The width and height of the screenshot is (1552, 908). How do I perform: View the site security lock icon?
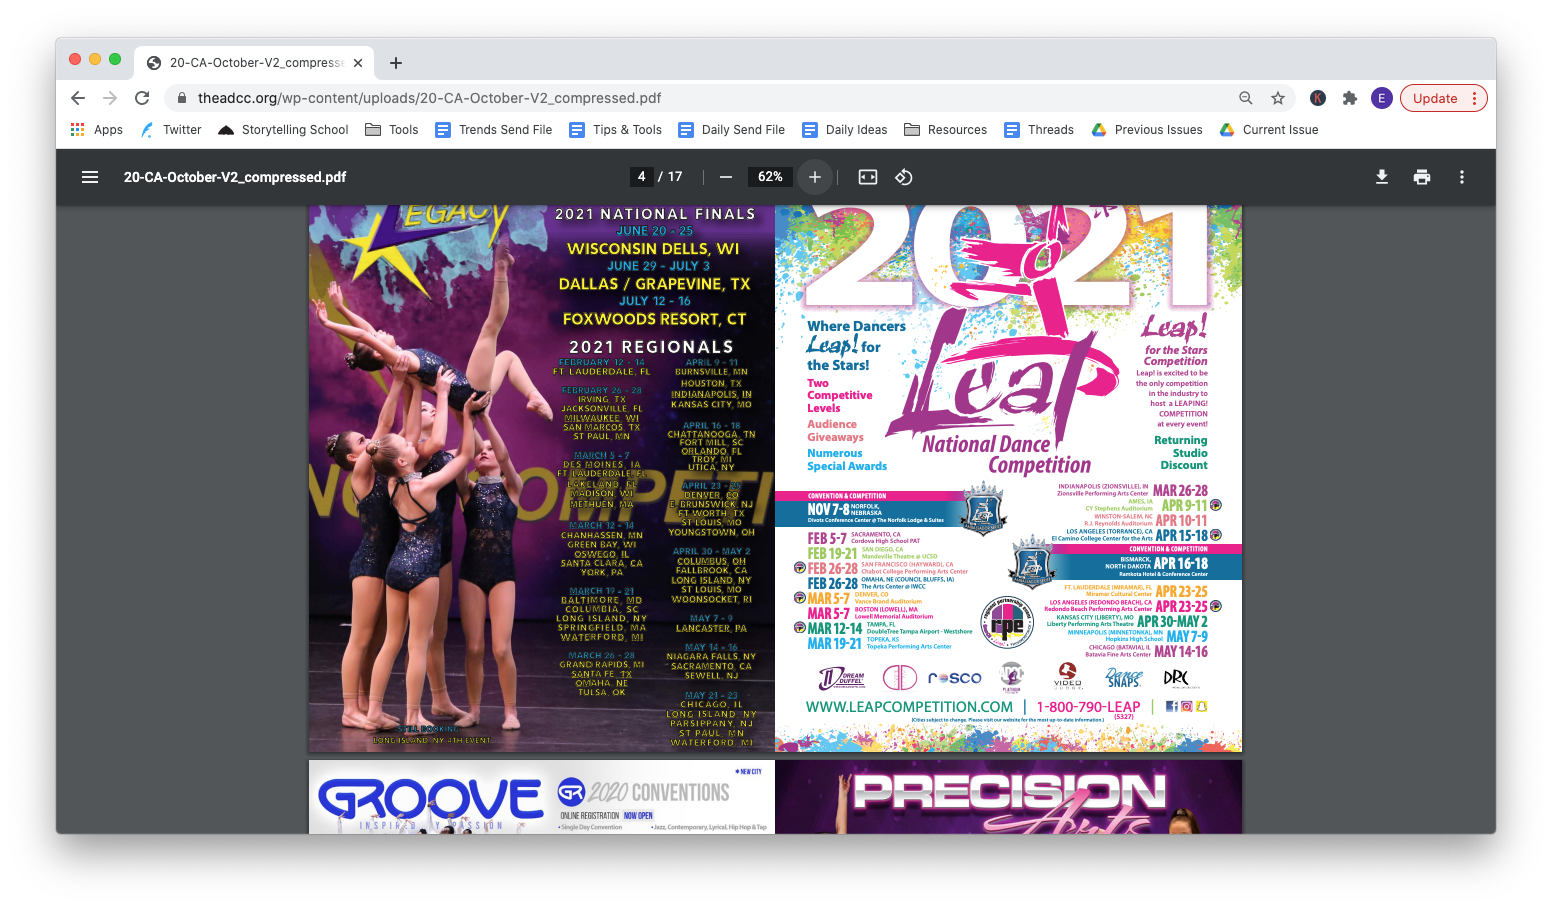pos(182,98)
